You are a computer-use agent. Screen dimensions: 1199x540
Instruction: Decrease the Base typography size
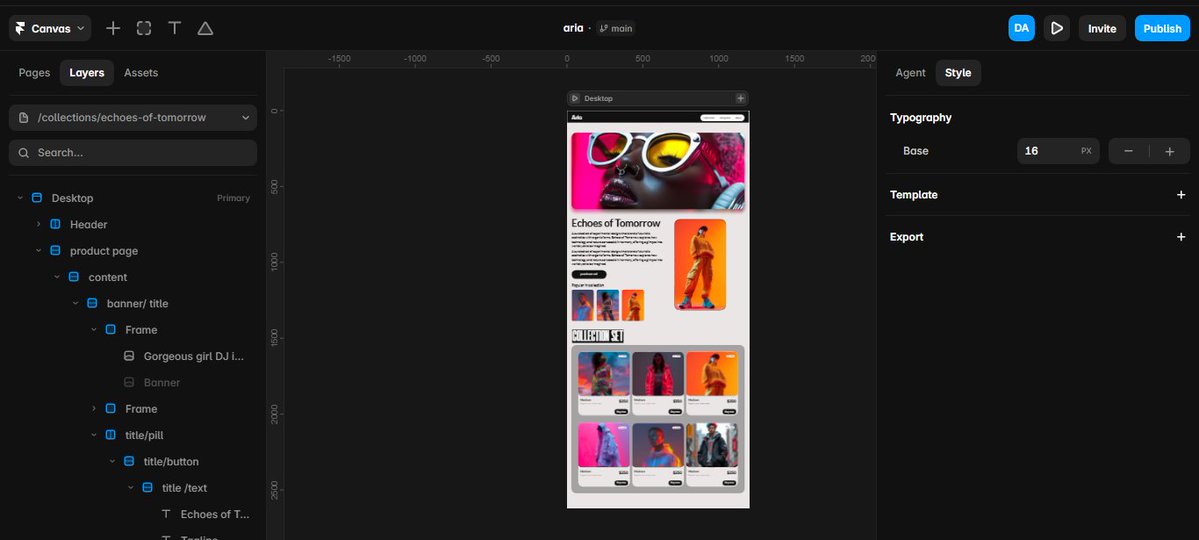tap(1129, 151)
